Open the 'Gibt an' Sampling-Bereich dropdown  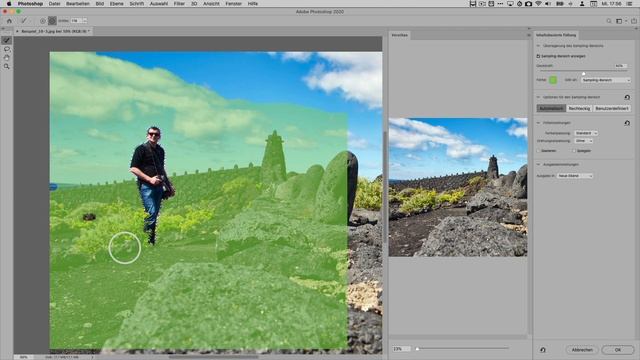pyautogui.click(x=606, y=80)
